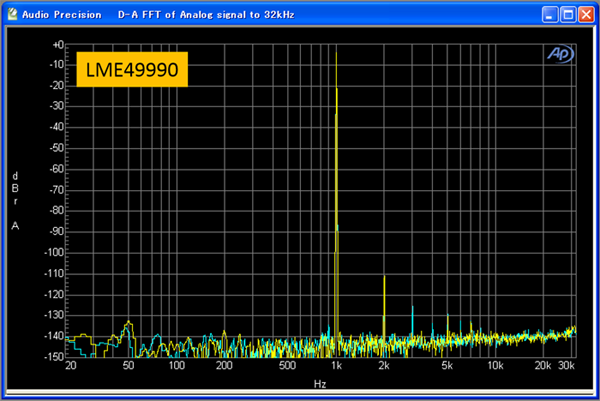
Task: Click the '-100' y-axis label
Action: pyautogui.click(x=54, y=252)
